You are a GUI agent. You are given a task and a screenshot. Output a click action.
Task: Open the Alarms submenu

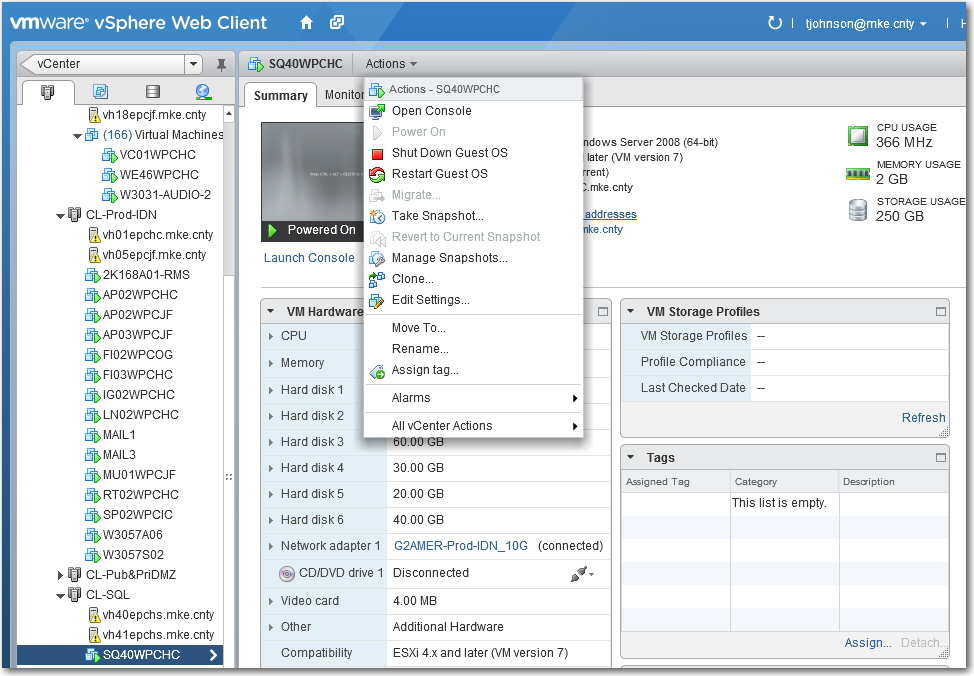click(473, 398)
